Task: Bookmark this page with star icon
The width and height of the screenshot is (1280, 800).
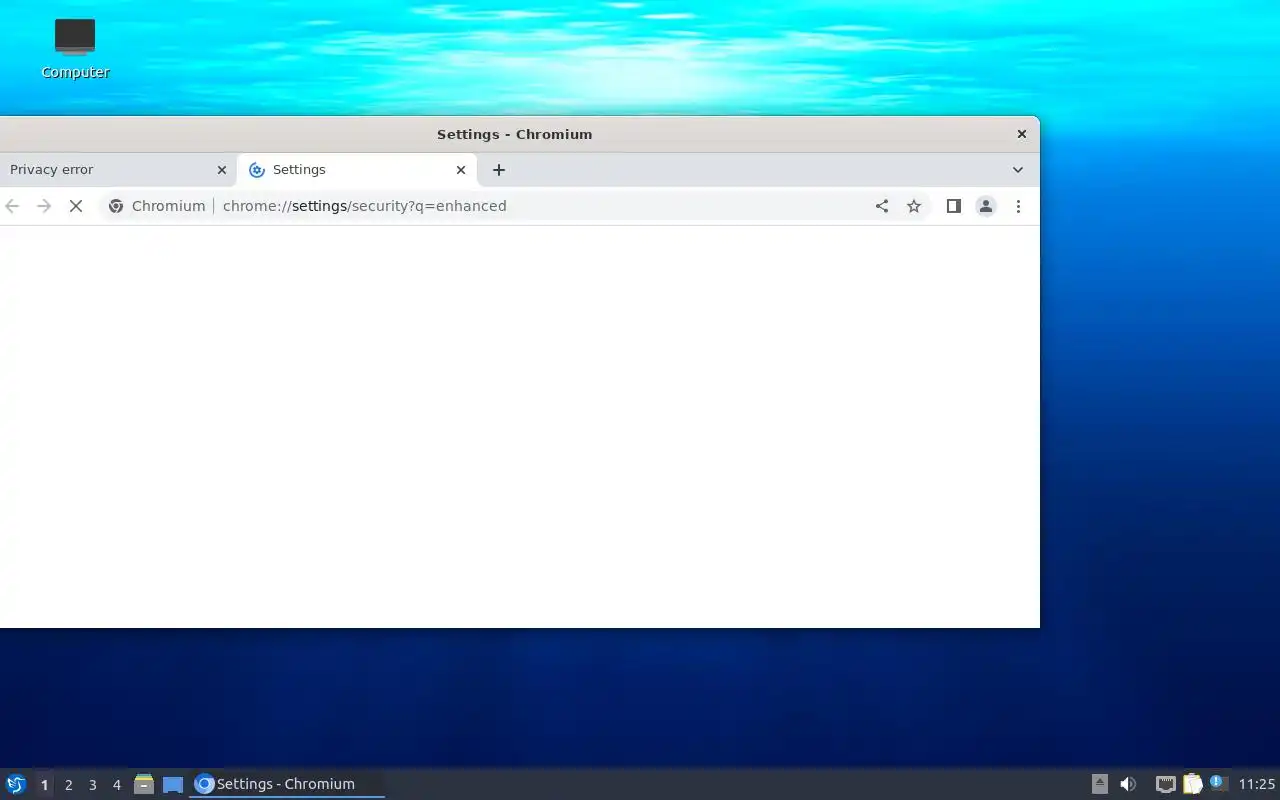Action: (x=914, y=206)
